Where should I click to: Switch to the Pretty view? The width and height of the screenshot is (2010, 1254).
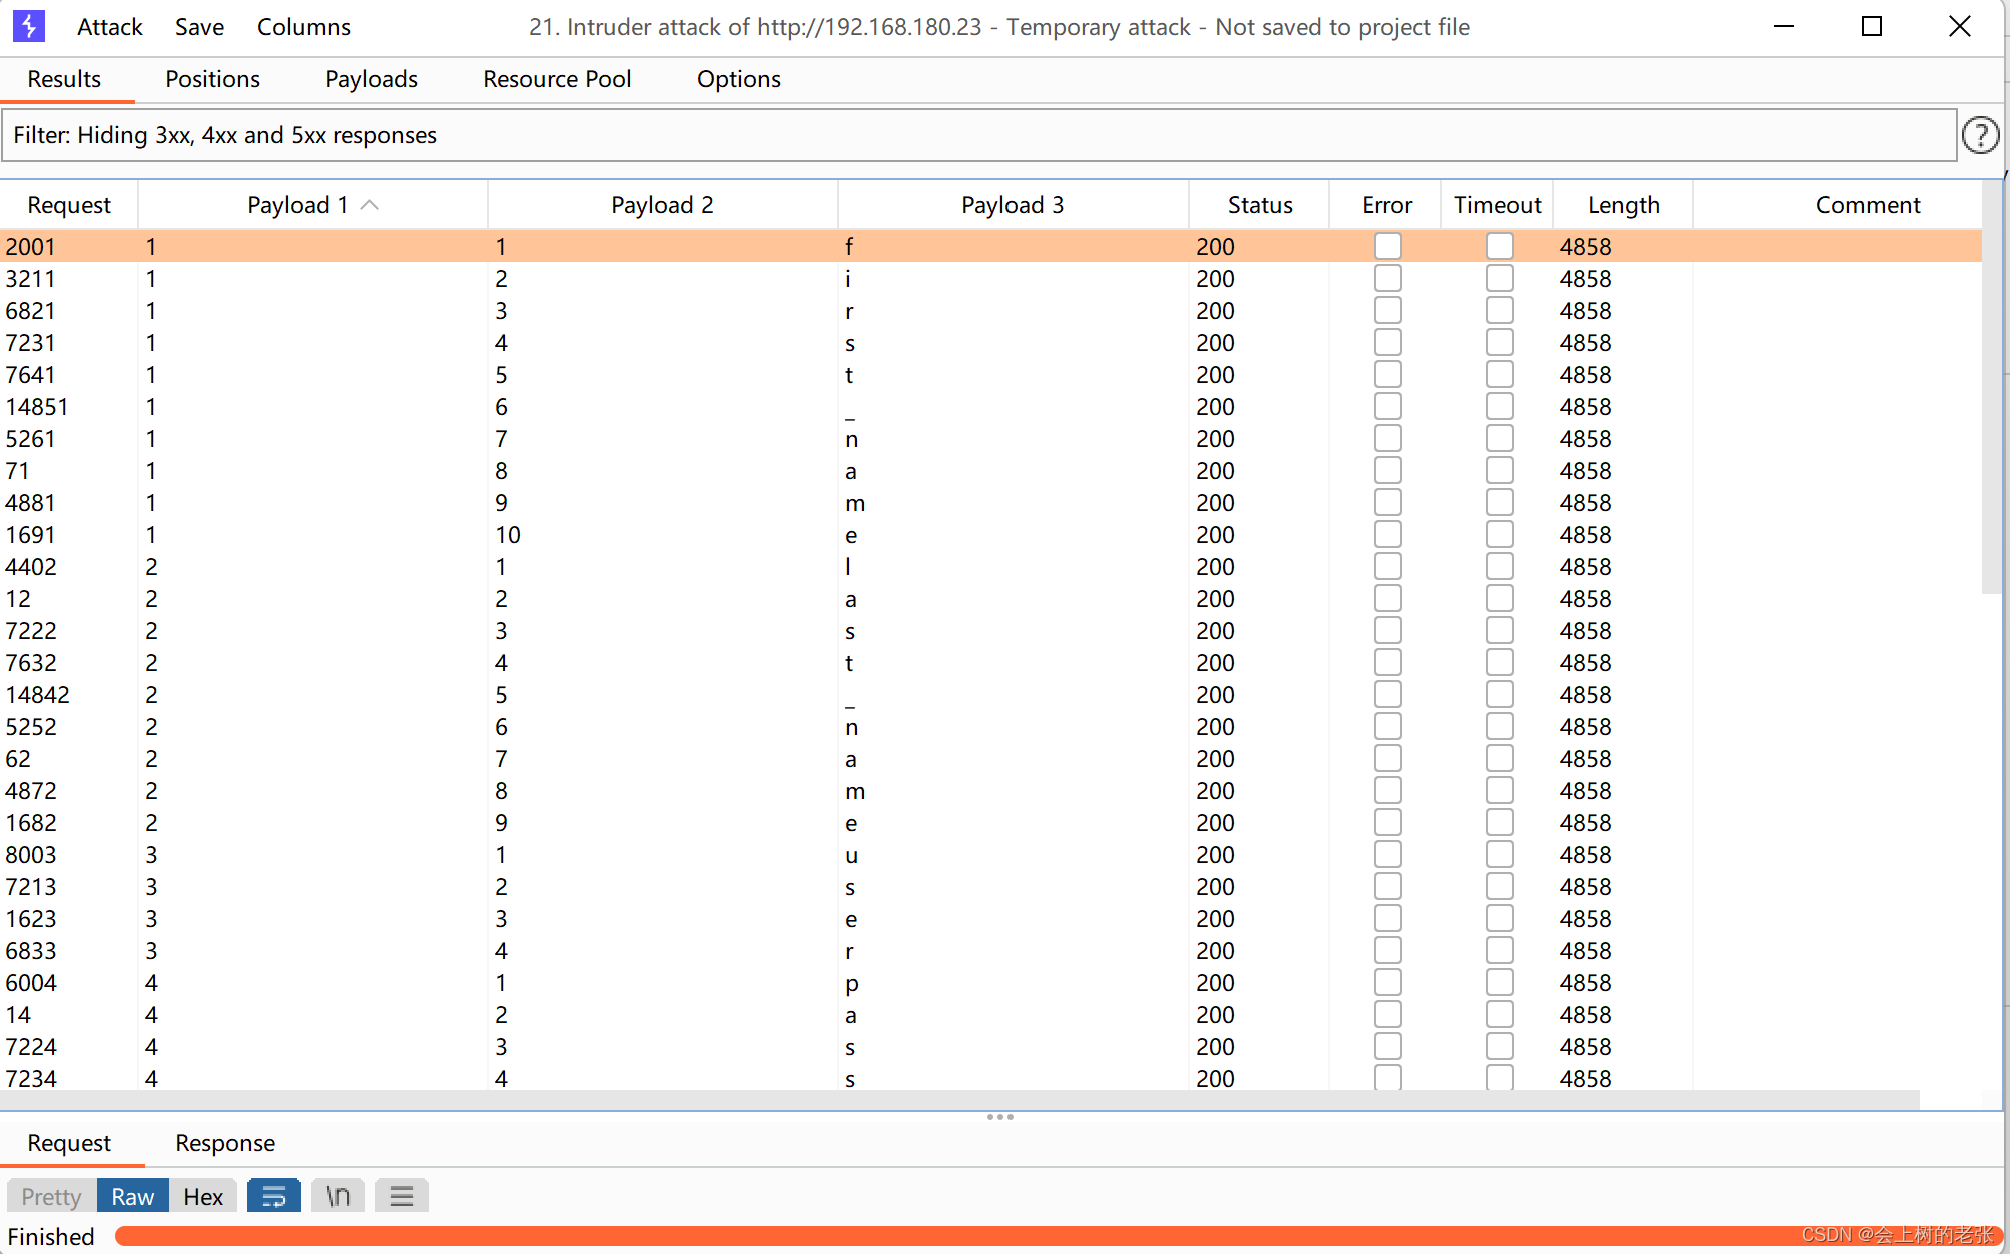[51, 1196]
